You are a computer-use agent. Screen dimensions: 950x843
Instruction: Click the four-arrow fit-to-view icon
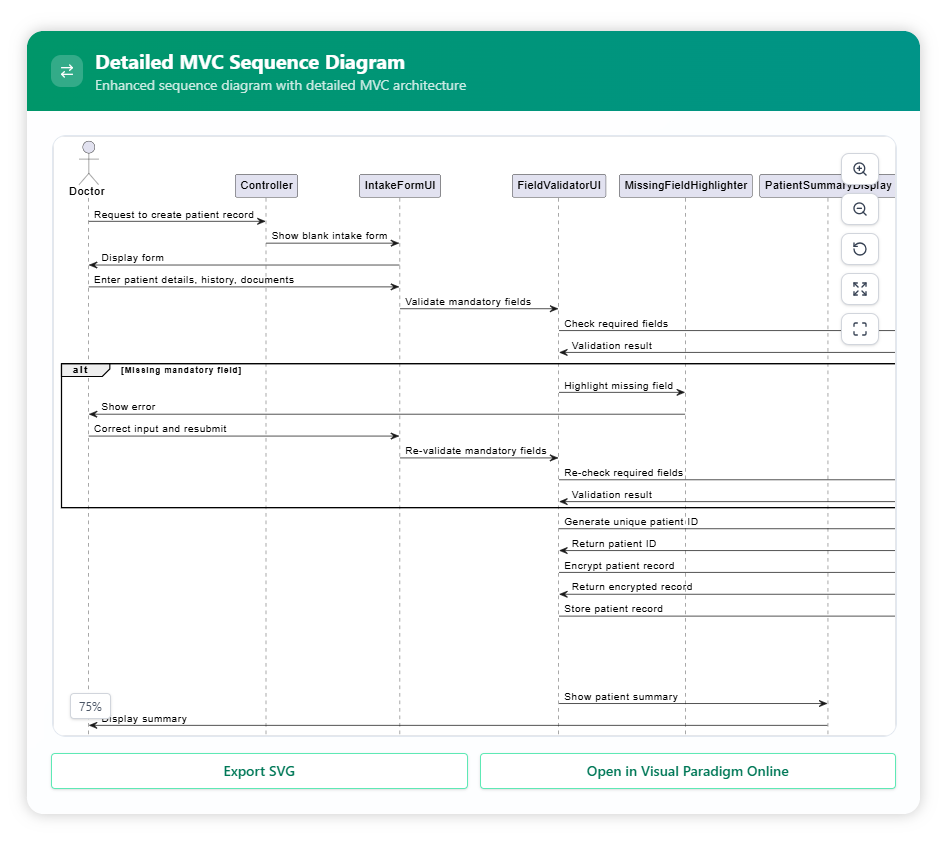(860, 289)
